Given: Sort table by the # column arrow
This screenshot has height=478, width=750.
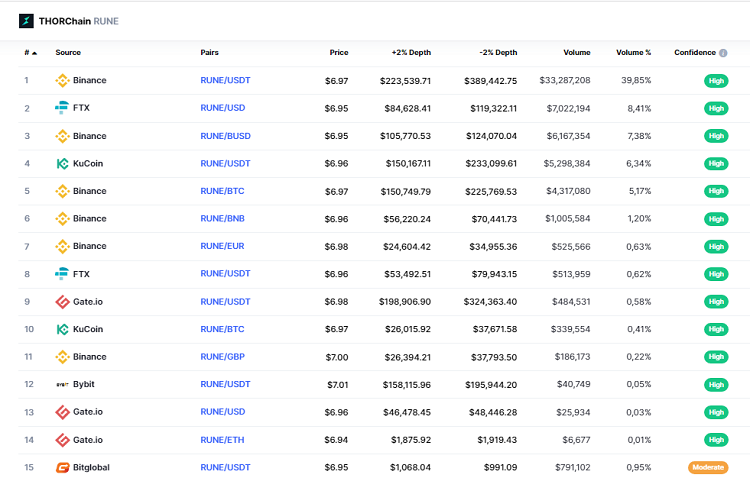Looking at the screenshot, I should point(35,53).
